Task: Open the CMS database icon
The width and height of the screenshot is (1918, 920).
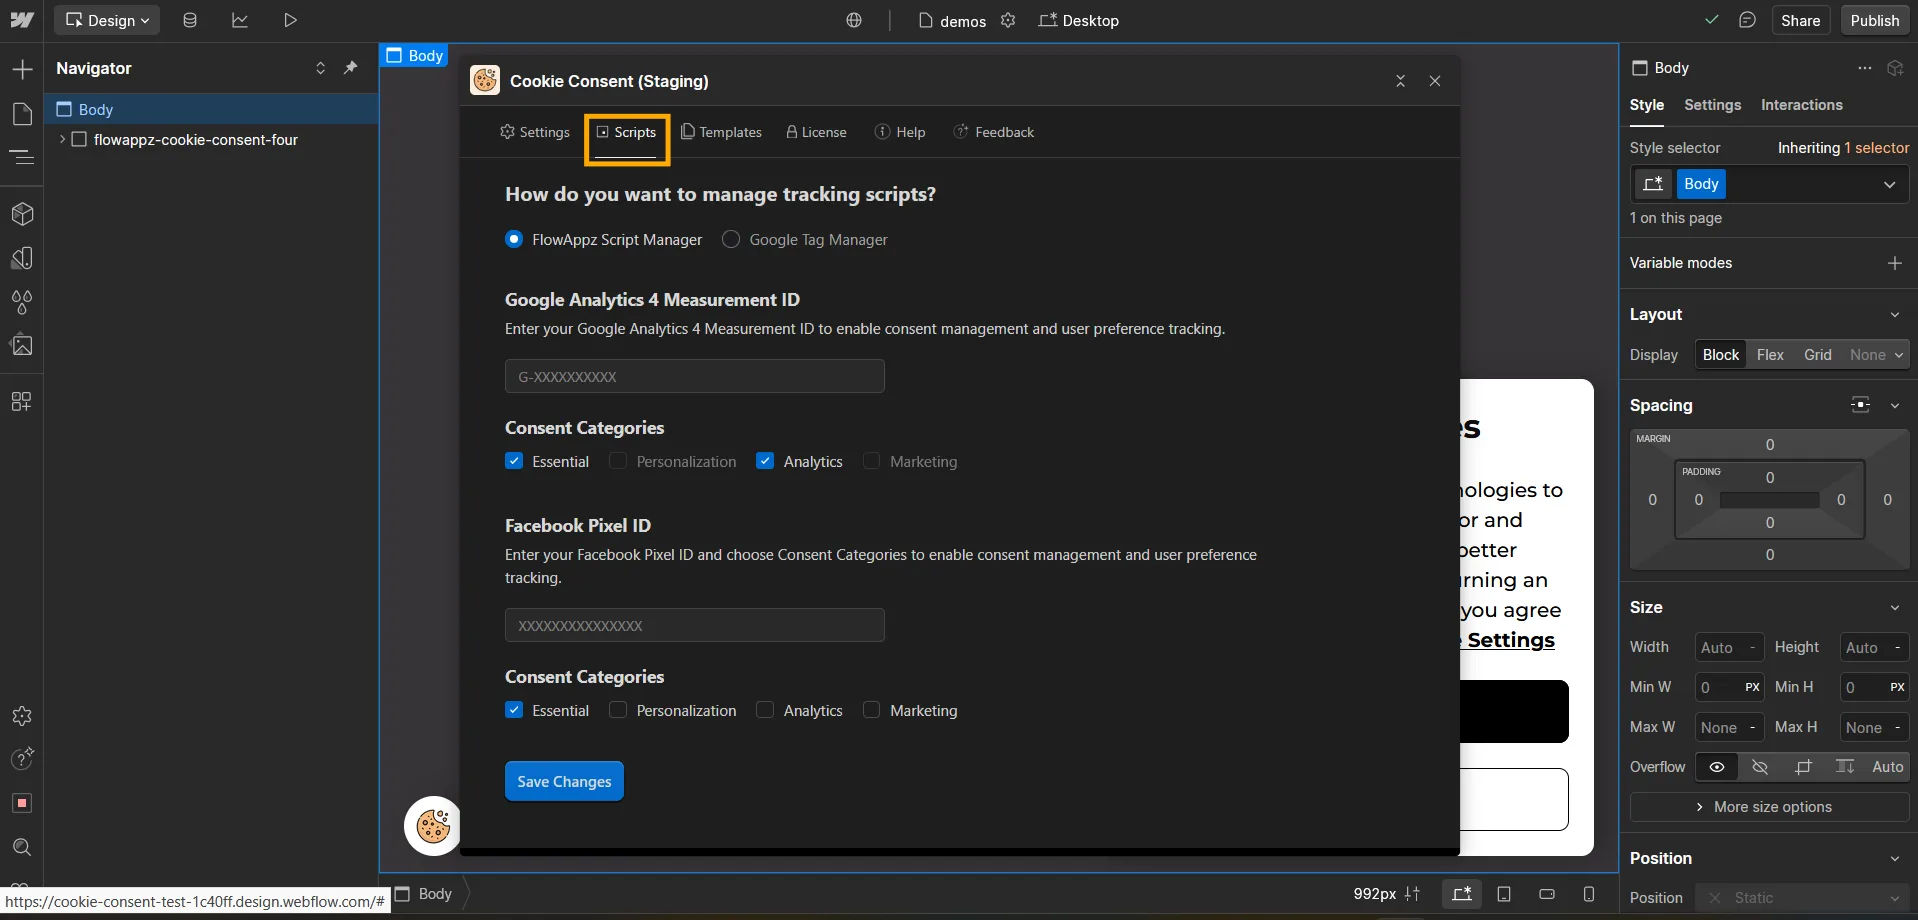Action: click(x=190, y=20)
